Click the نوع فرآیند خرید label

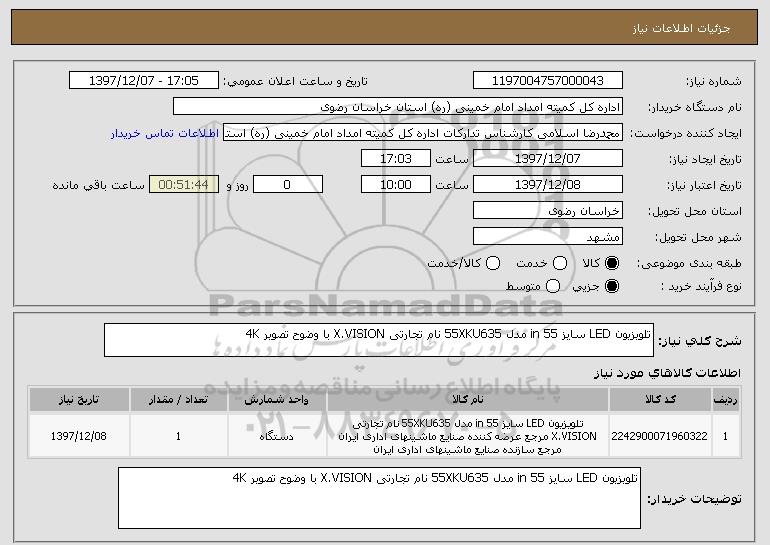tap(701, 286)
